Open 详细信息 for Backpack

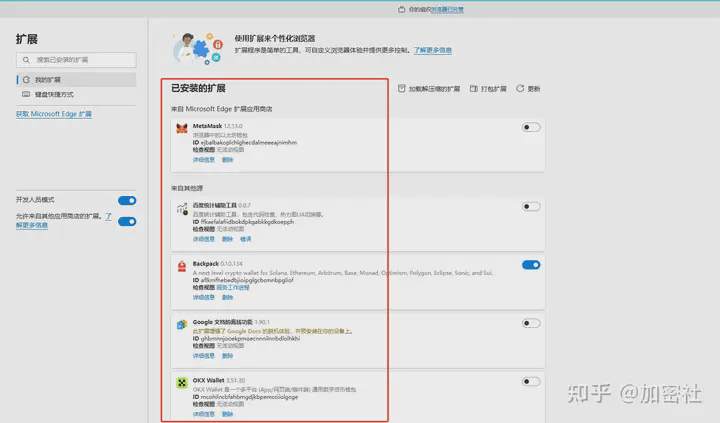pyautogui.click(x=203, y=298)
